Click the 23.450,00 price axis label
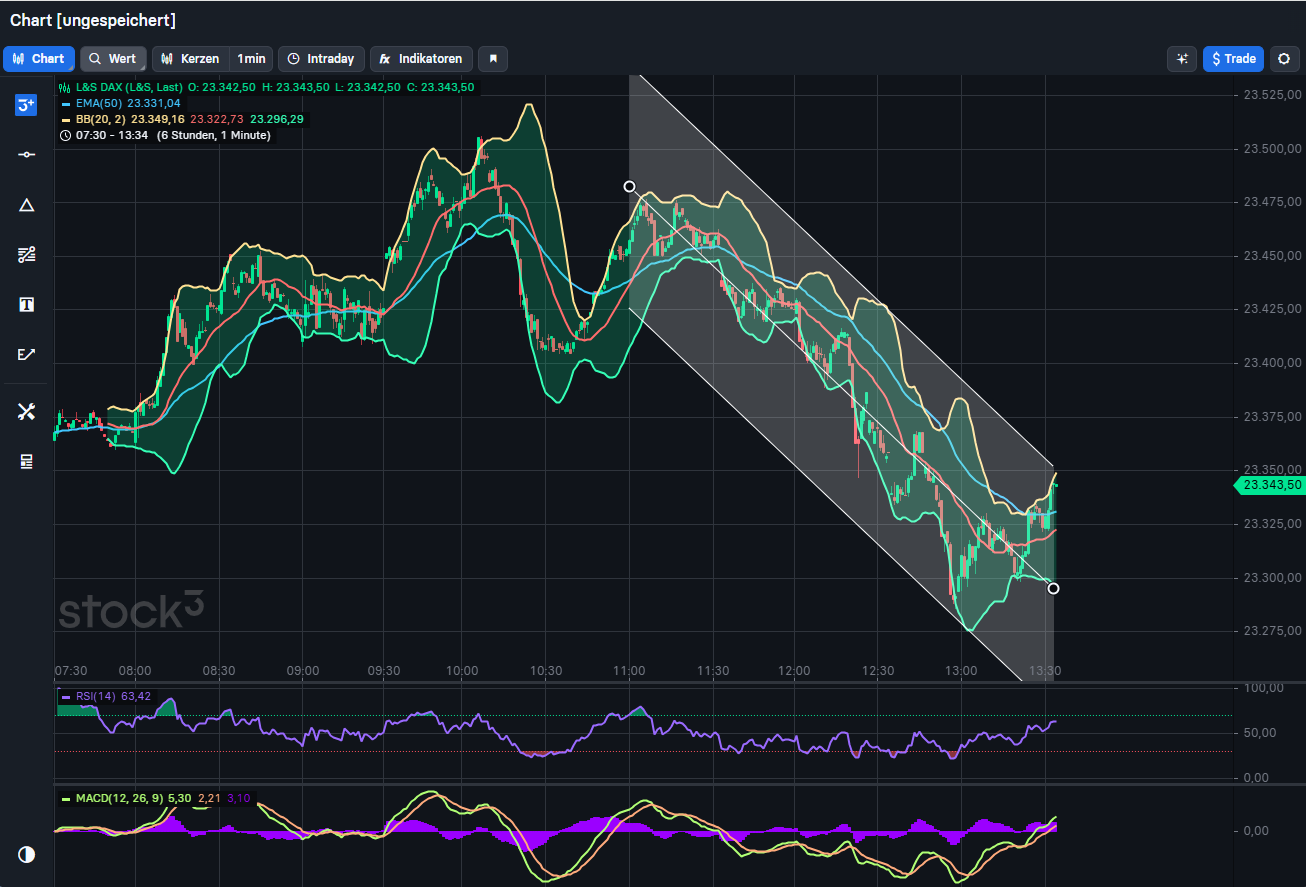The height and width of the screenshot is (887, 1306). 1272,255
